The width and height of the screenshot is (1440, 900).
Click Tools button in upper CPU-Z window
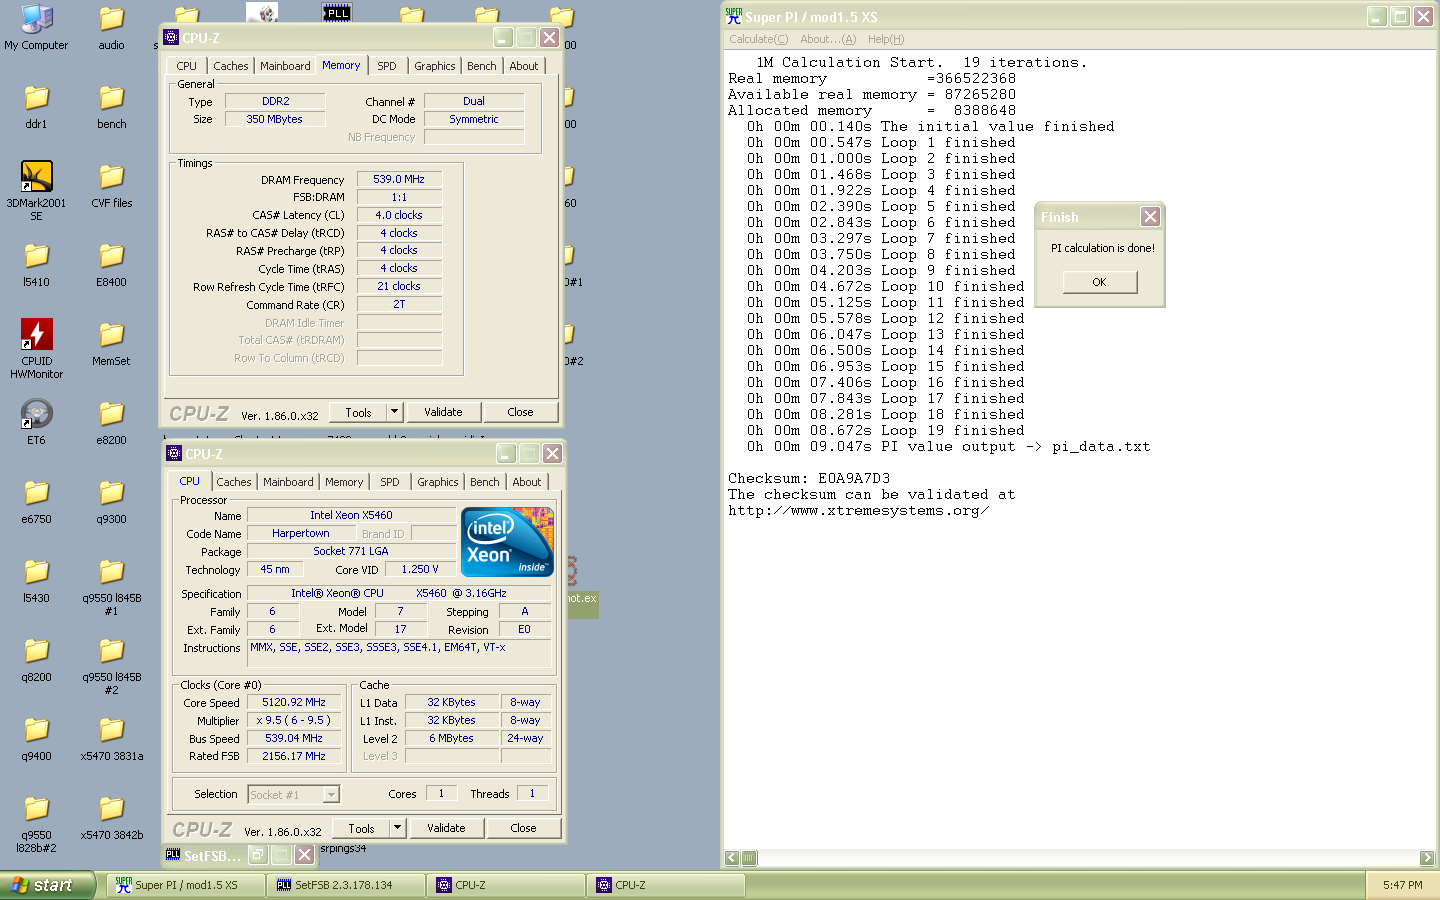click(358, 412)
